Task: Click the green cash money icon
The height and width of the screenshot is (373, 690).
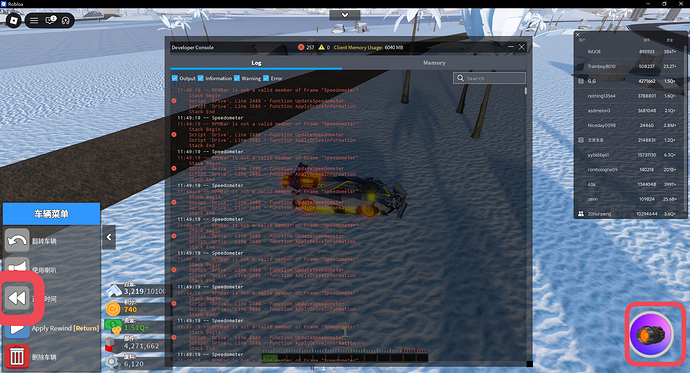Action: 114,327
